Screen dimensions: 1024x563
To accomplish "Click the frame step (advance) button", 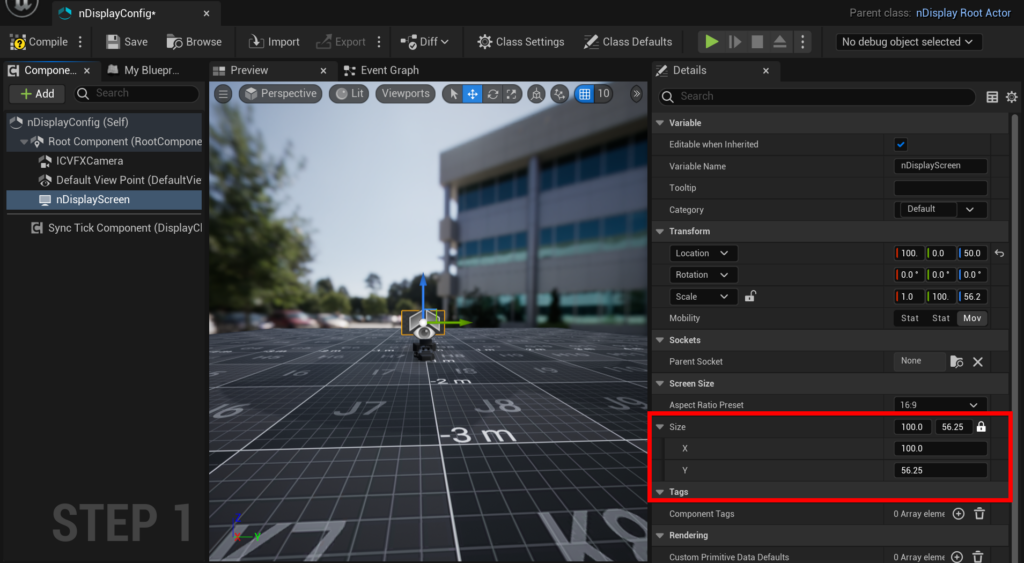I will click(735, 42).
